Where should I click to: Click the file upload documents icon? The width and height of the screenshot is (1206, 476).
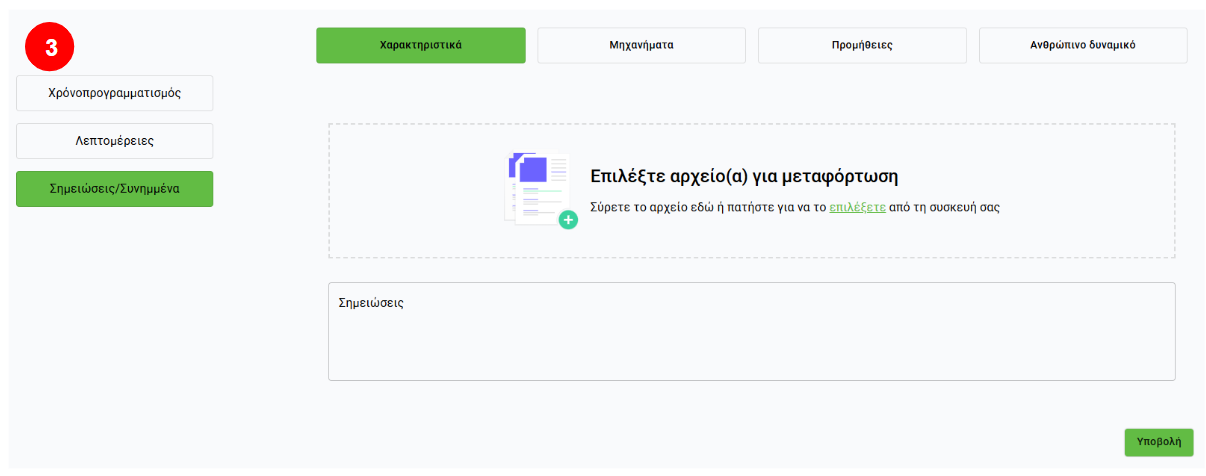coord(538,190)
